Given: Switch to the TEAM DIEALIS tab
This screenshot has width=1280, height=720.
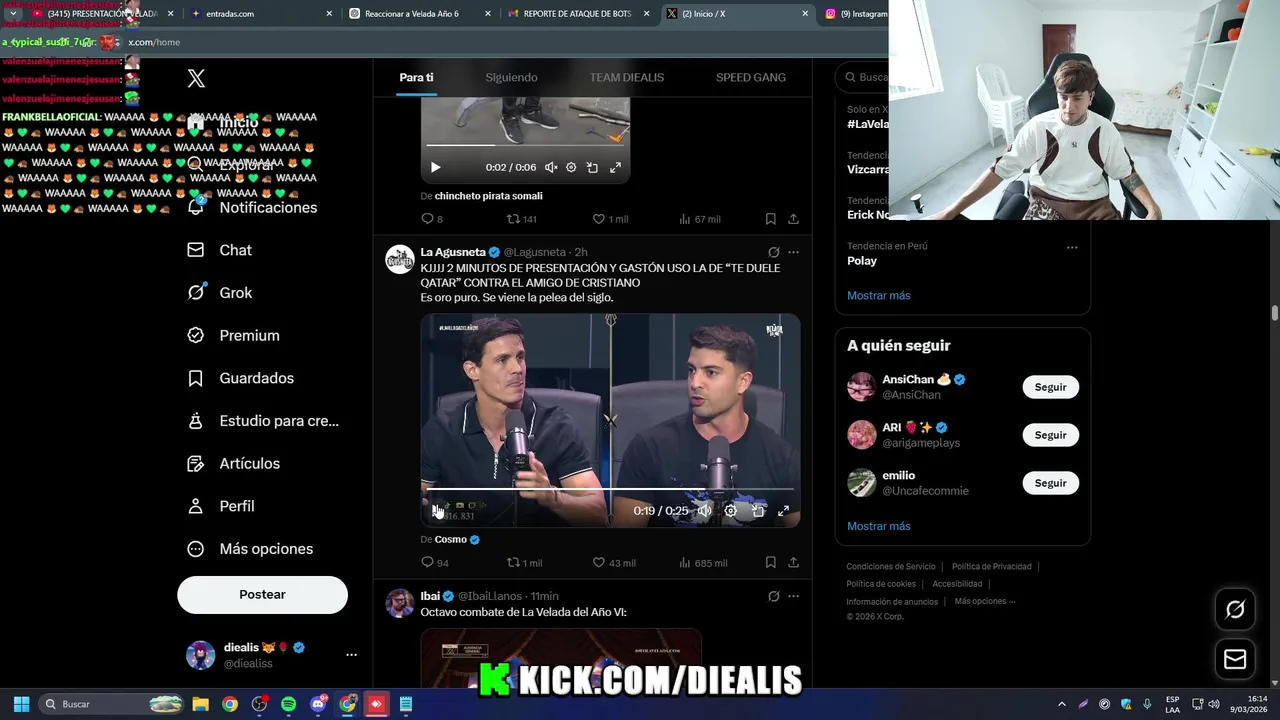Looking at the screenshot, I should [626, 77].
